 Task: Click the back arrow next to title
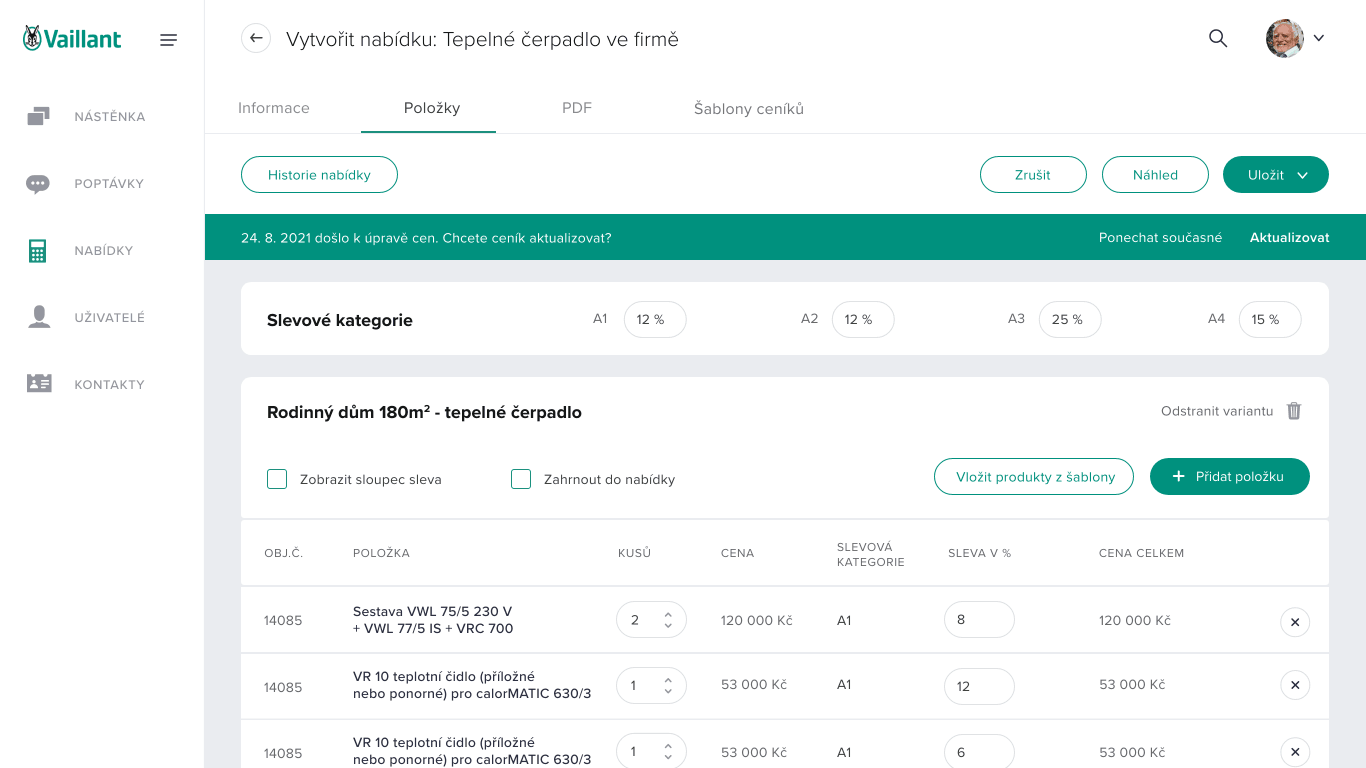point(256,39)
